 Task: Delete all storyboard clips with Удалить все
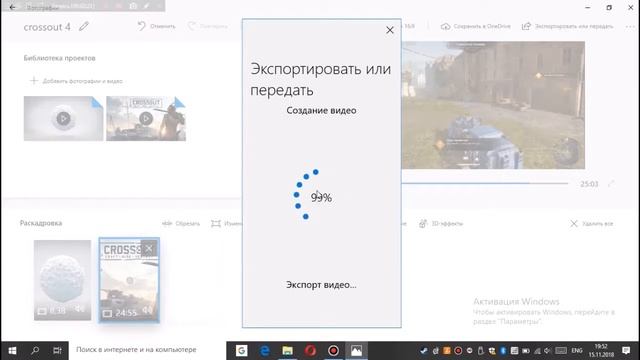click(x=591, y=223)
